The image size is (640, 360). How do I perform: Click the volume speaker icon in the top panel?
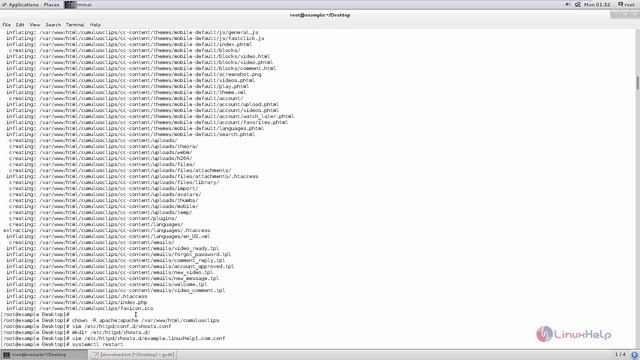coord(567,4)
